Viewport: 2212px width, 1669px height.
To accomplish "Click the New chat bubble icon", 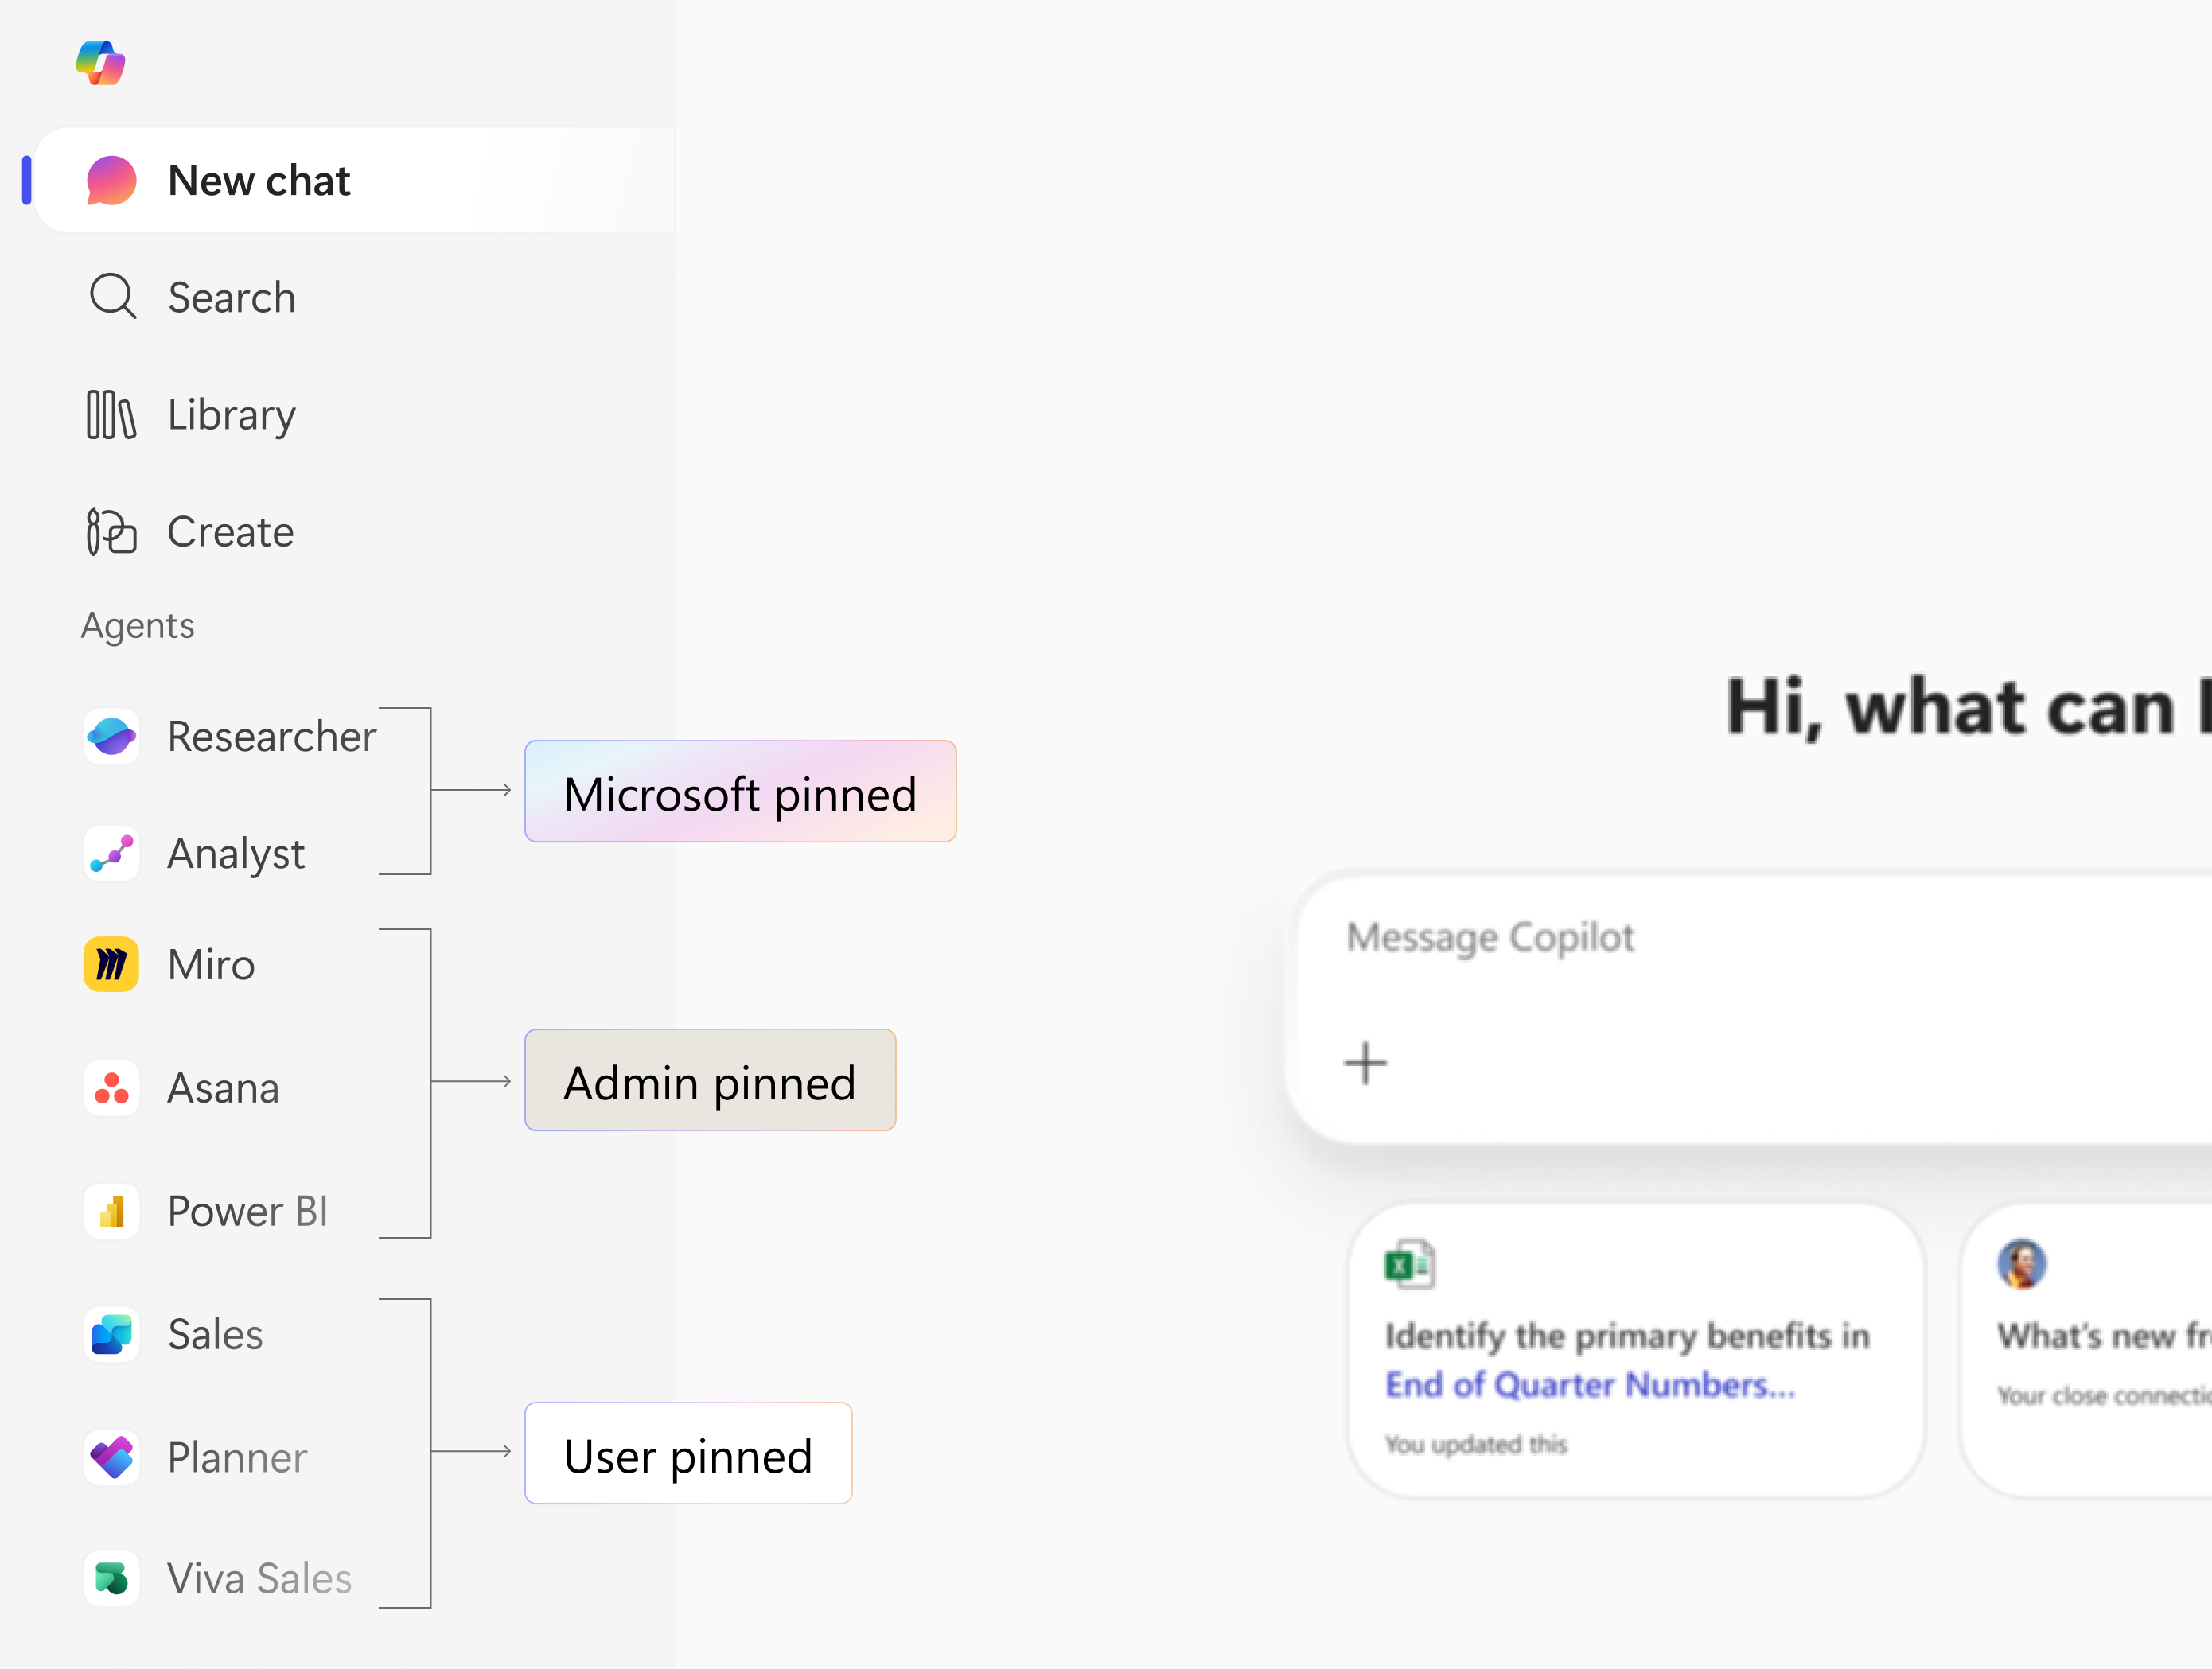I will click(x=111, y=181).
